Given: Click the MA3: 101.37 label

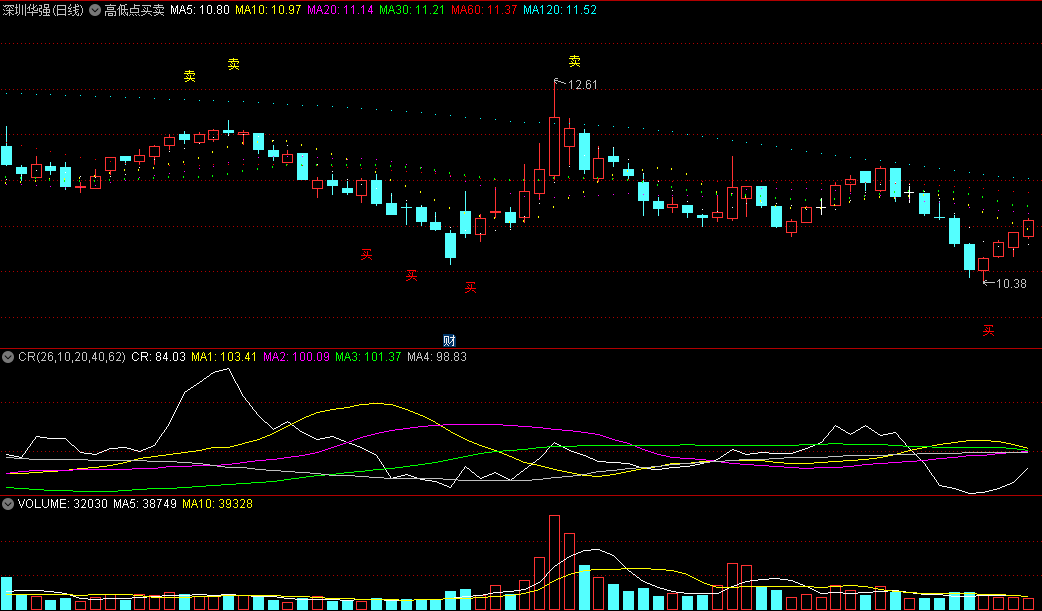Looking at the screenshot, I should click(x=368, y=357).
